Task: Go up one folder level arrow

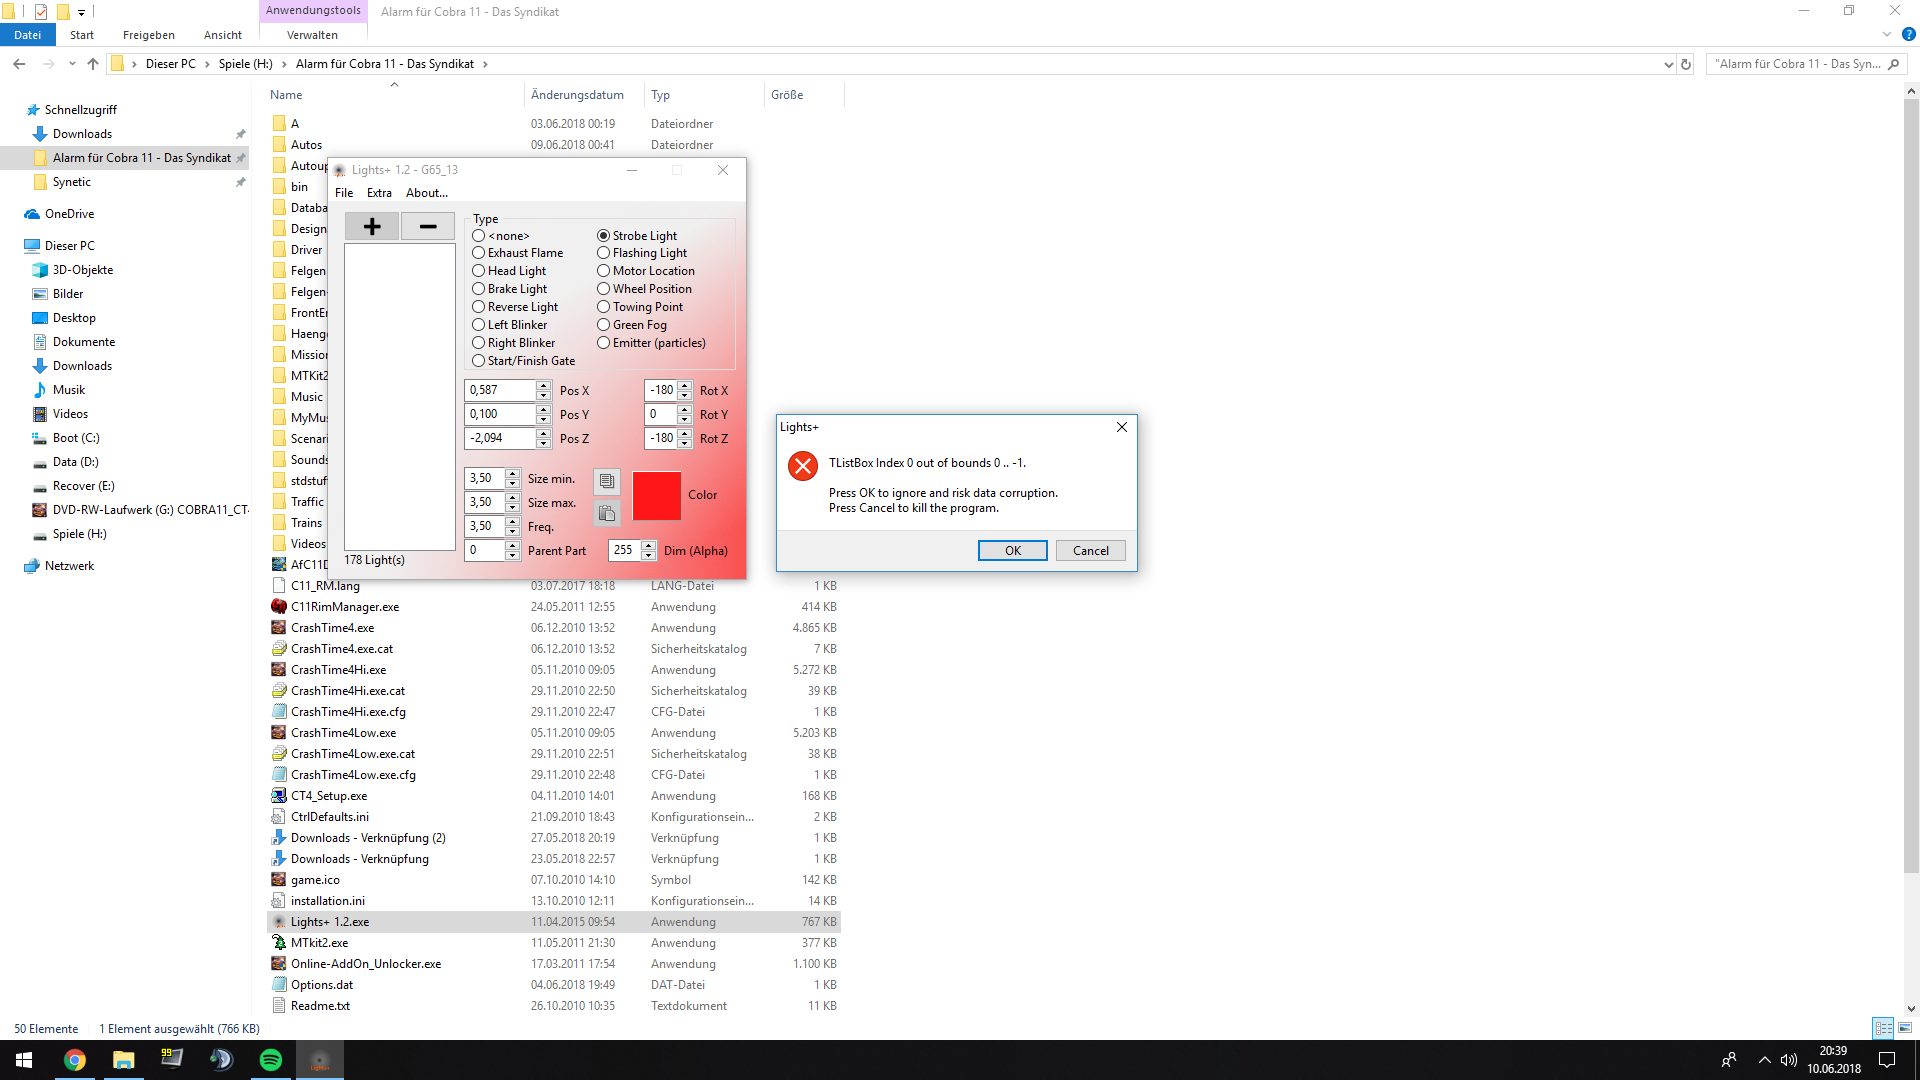Action: [x=93, y=64]
